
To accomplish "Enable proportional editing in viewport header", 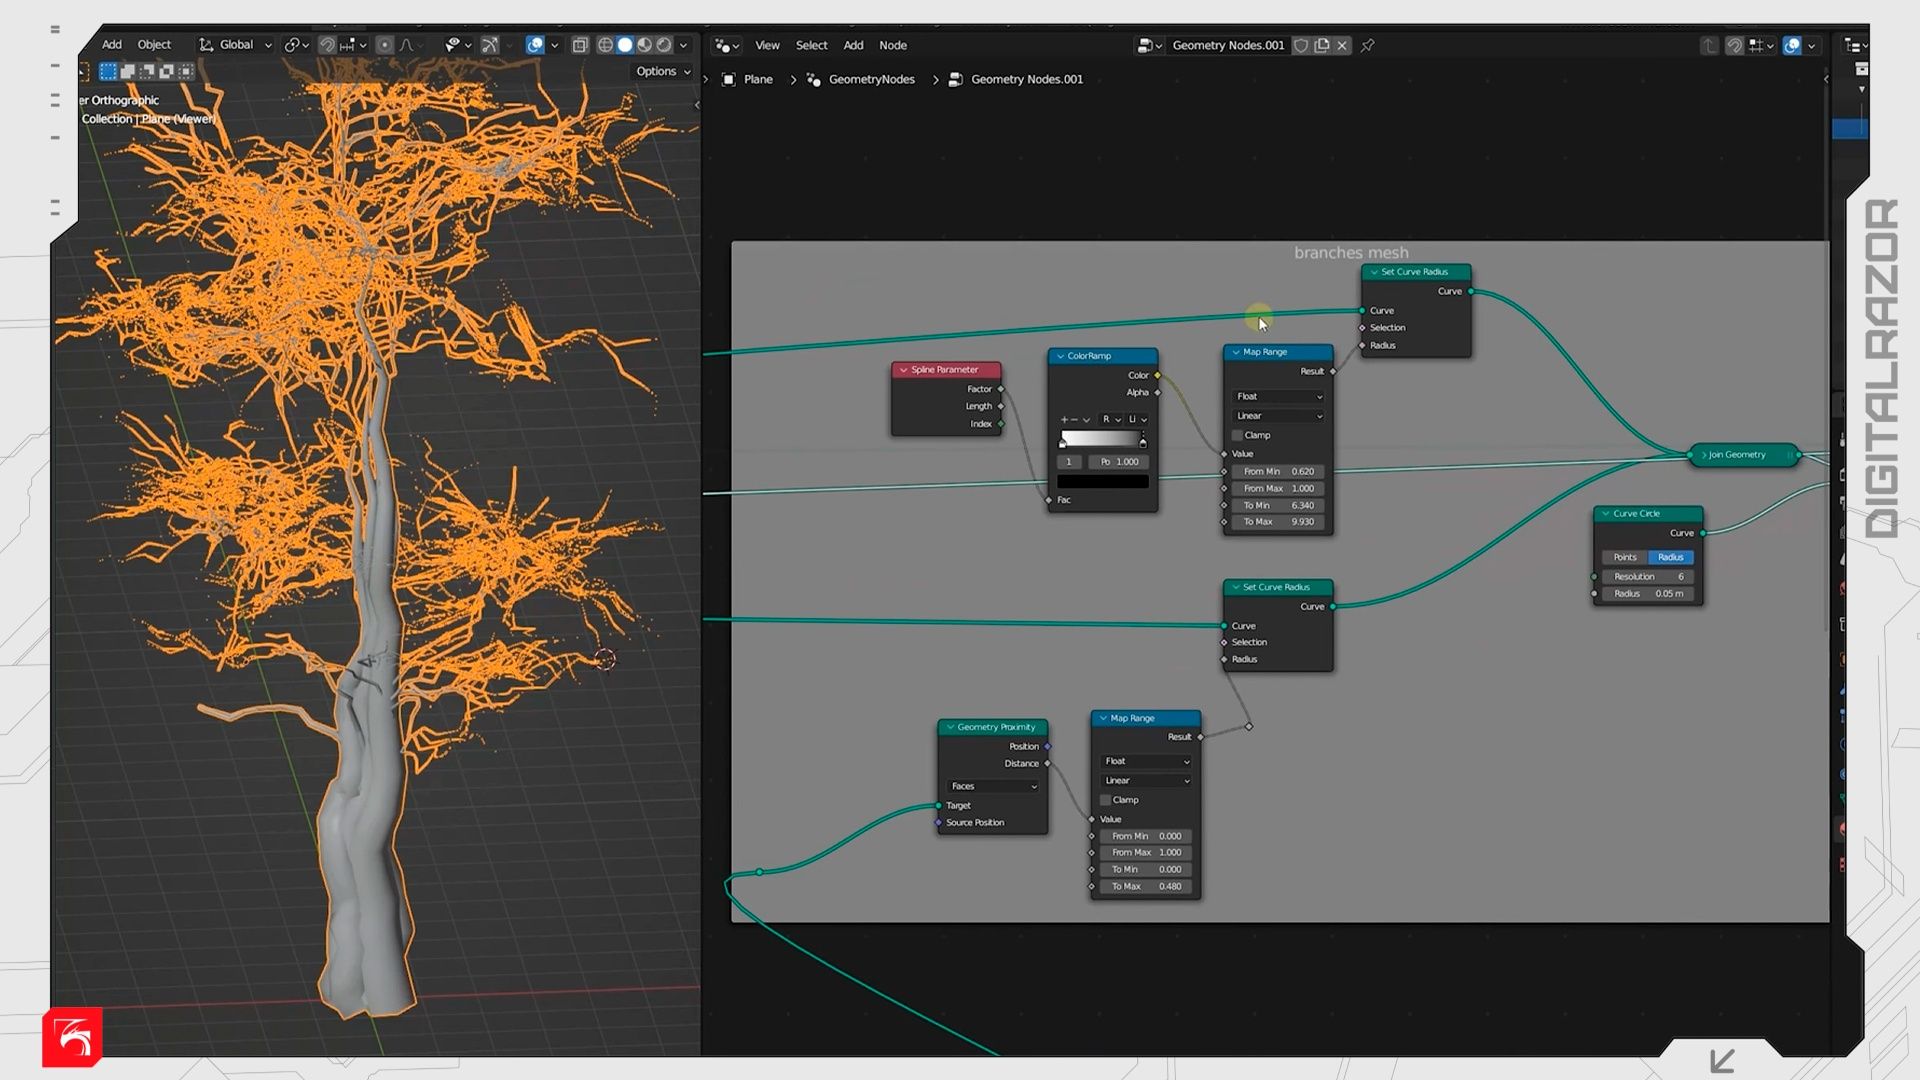I will pyautogui.click(x=385, y=45).
